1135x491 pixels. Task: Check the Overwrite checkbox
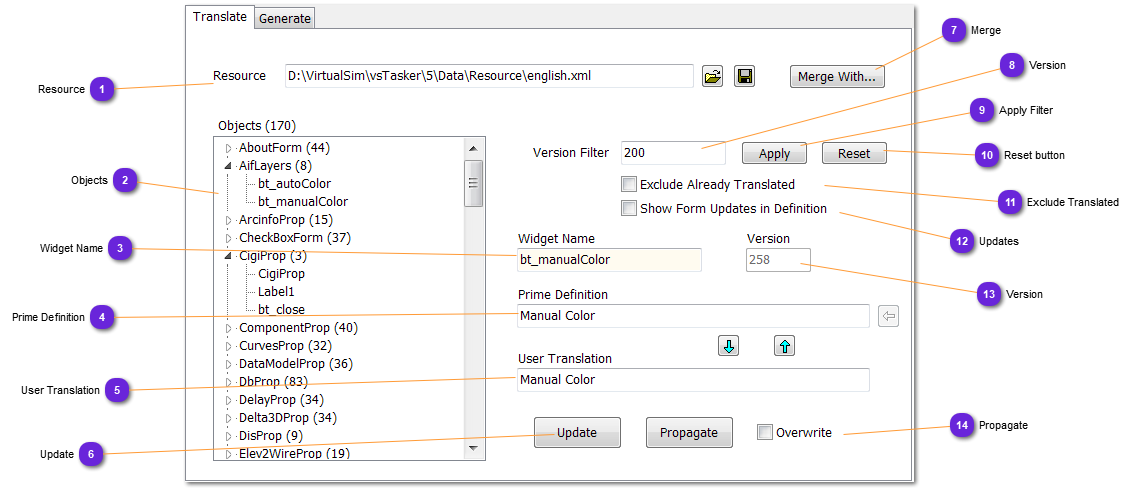[765, 433]
